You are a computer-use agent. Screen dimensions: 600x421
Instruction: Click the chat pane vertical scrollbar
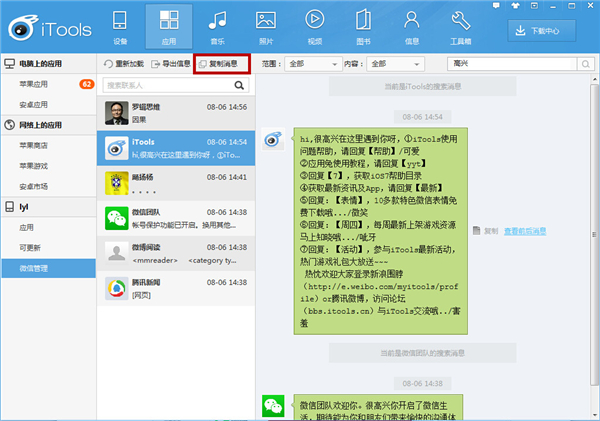[x=594, y=235]
